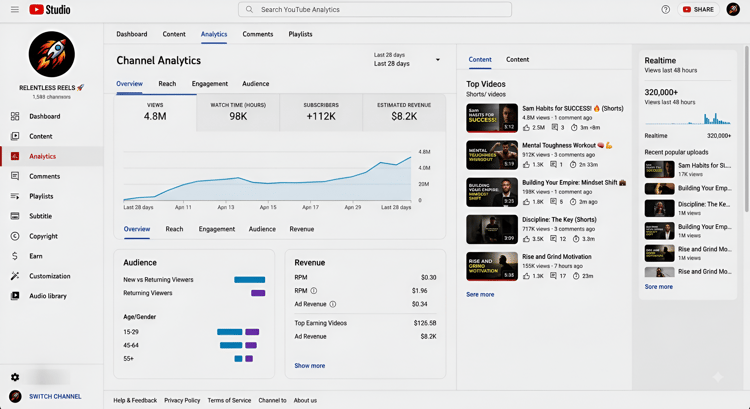Select the Watch Time 98K metric card
The width and height of the screenshot is (750, 409).
[x=238, y=112]
